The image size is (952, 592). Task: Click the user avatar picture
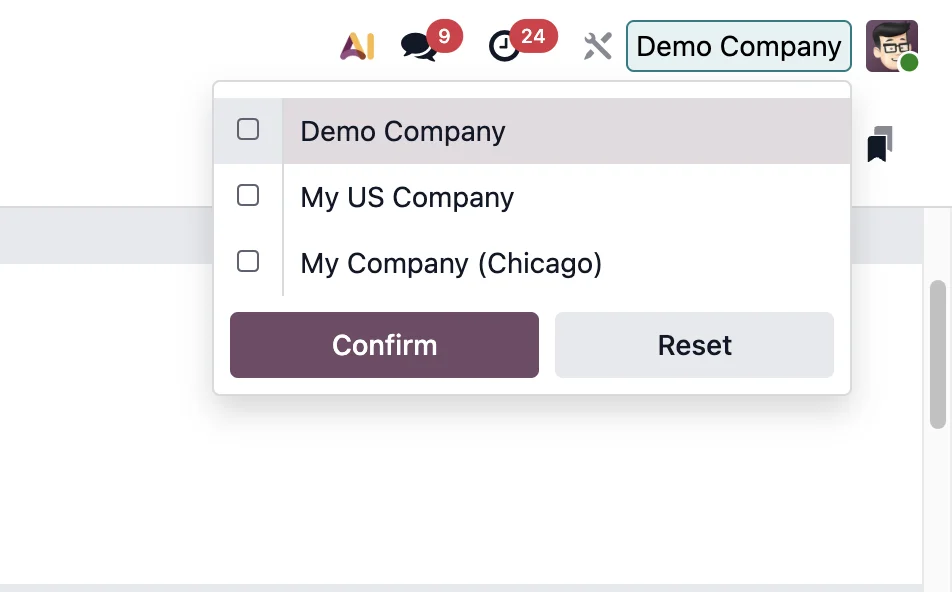tap(891, 46)
